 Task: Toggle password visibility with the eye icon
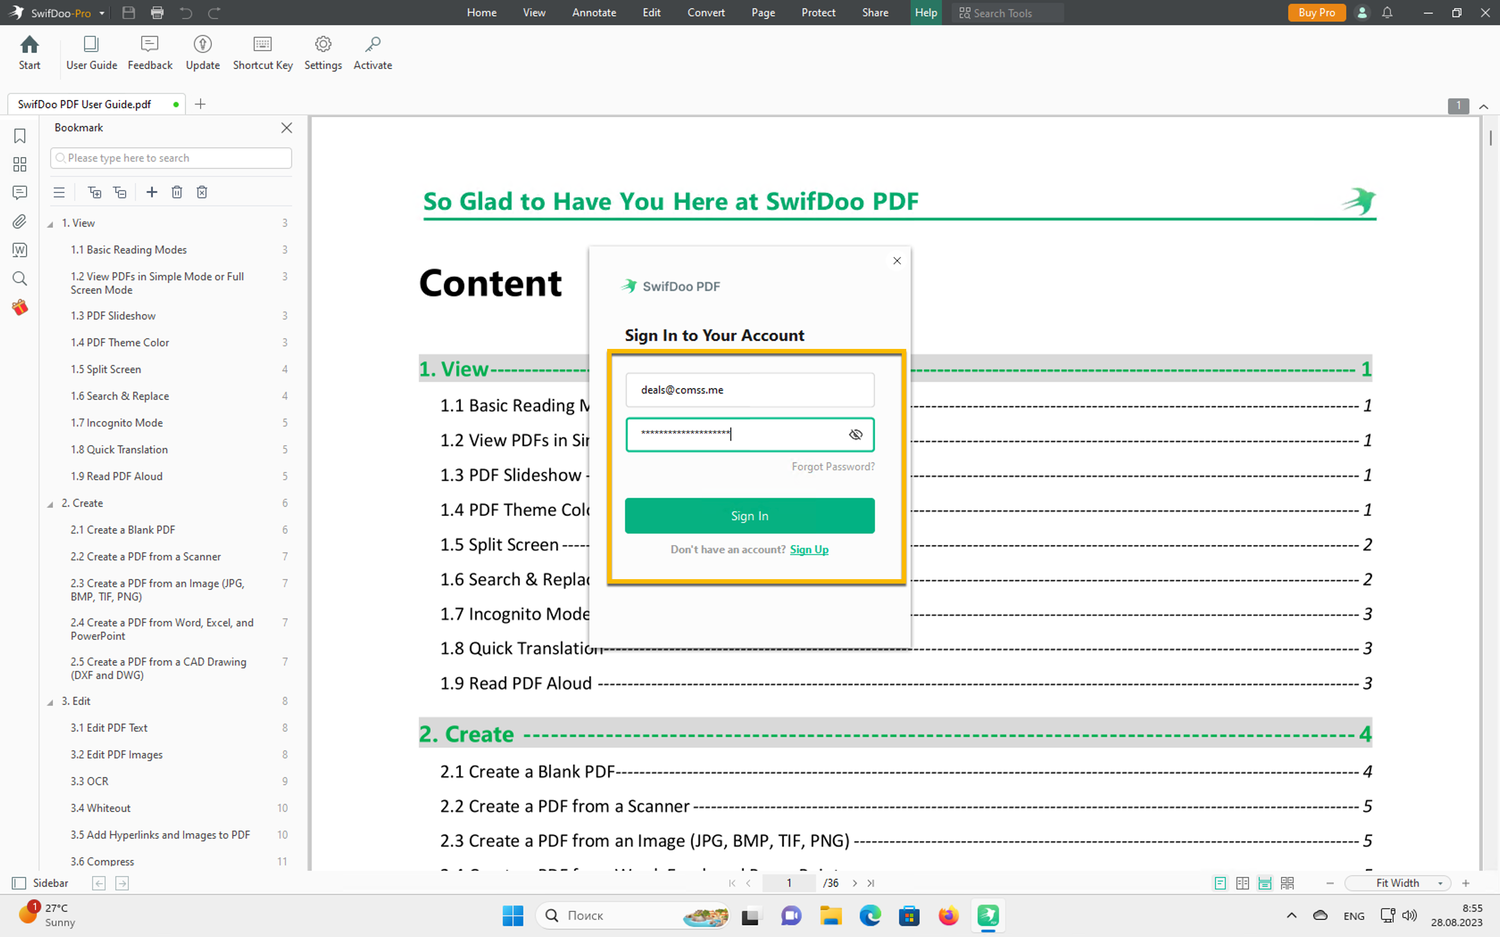click(856, 435)
